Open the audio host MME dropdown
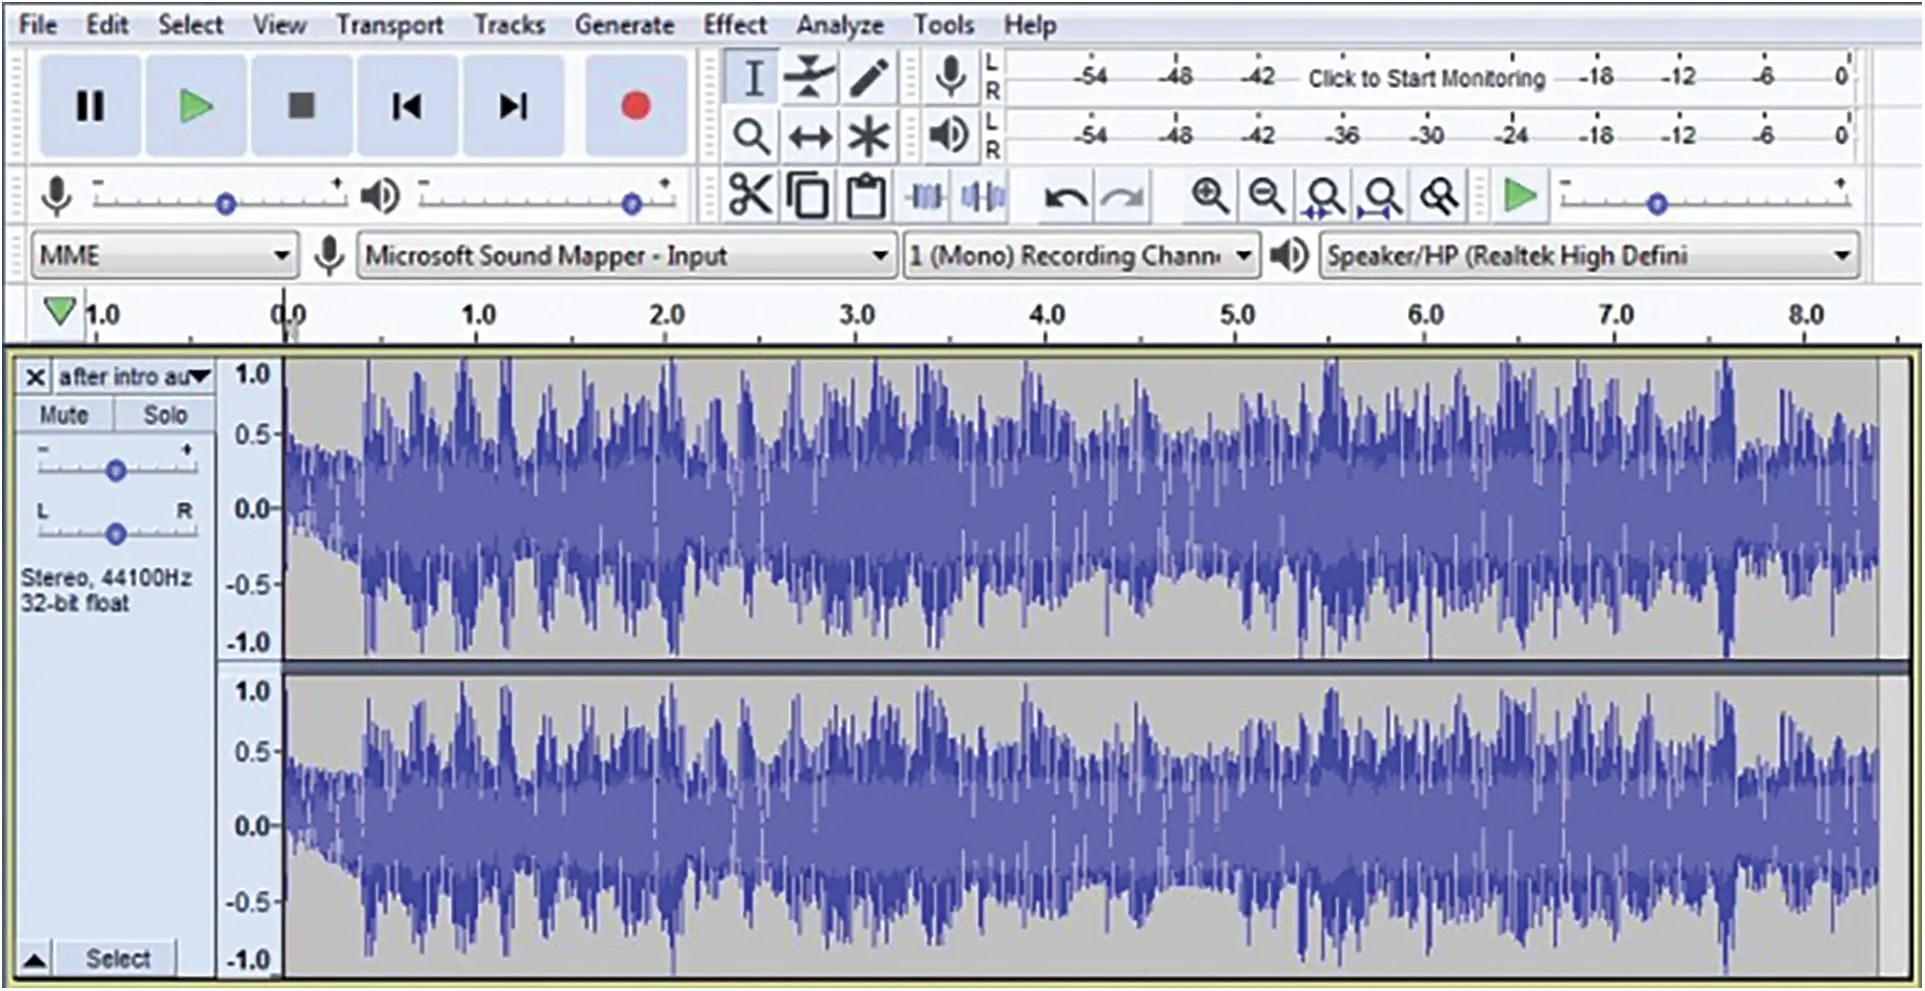 [165, 256]
